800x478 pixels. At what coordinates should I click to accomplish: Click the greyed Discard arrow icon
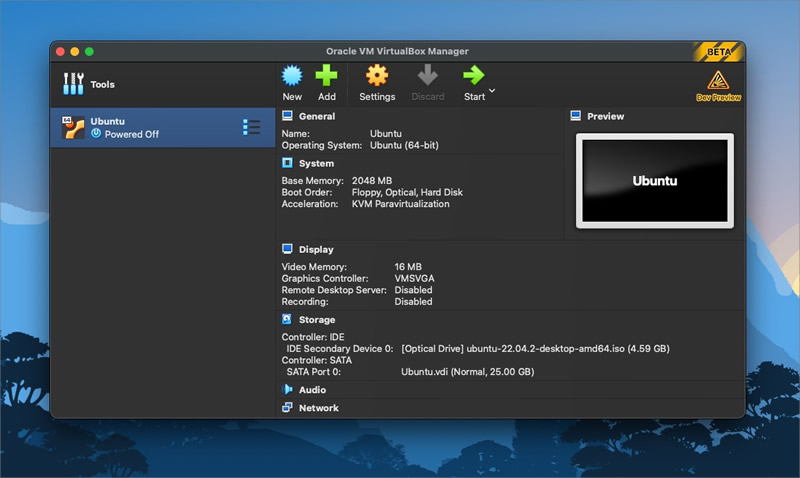pos(428,75)
